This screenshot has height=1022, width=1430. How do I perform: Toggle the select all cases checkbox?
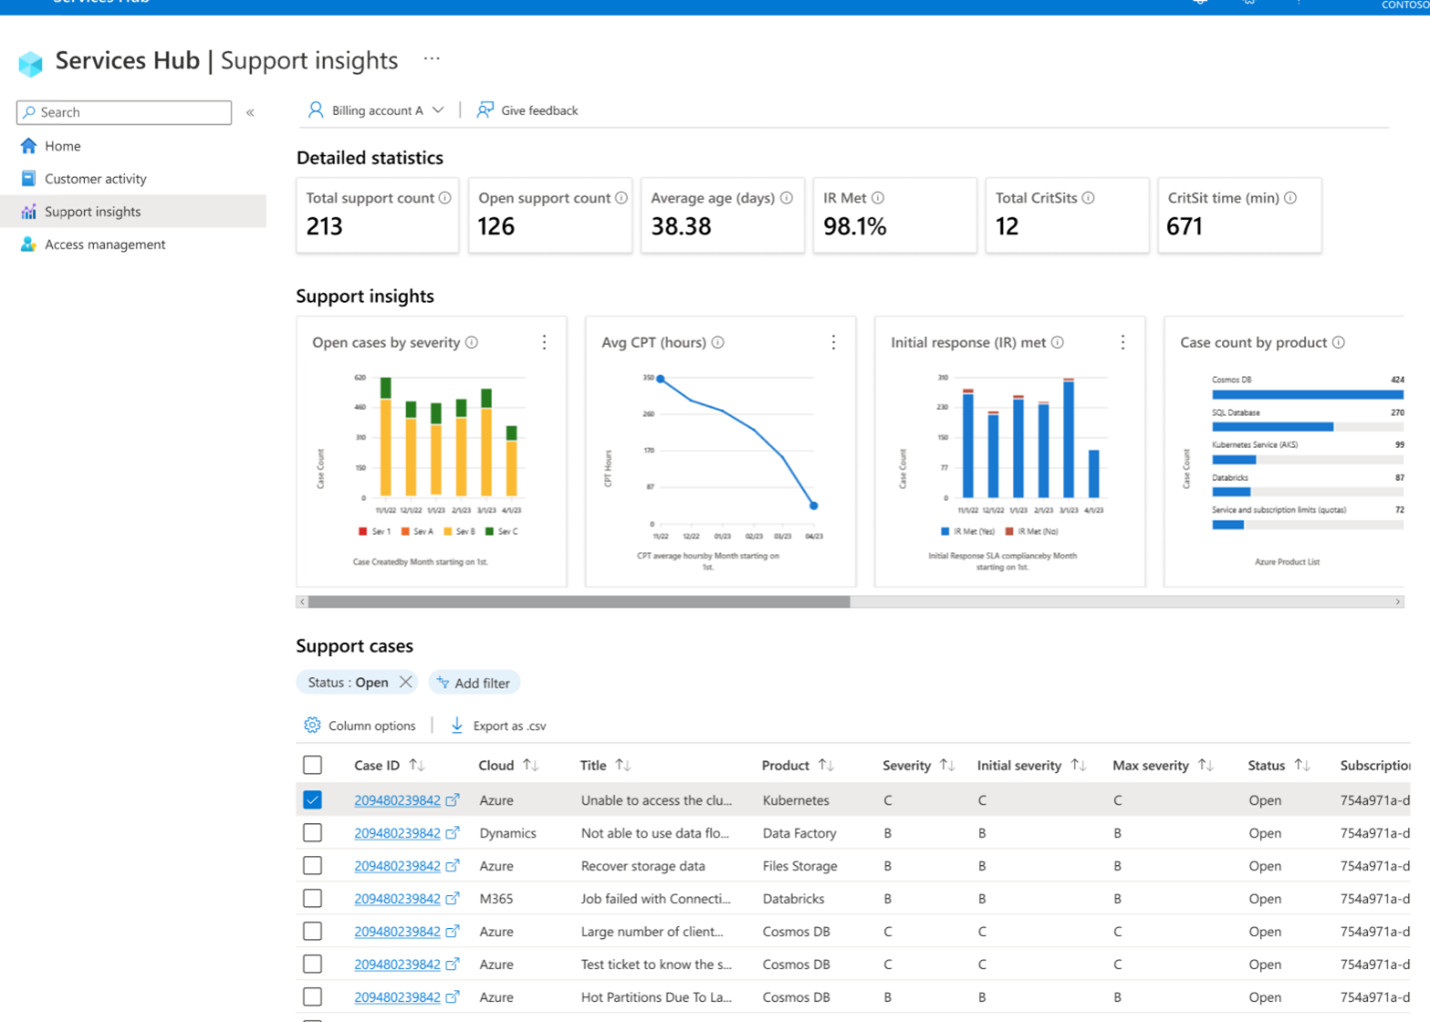(x=313, y=765)
